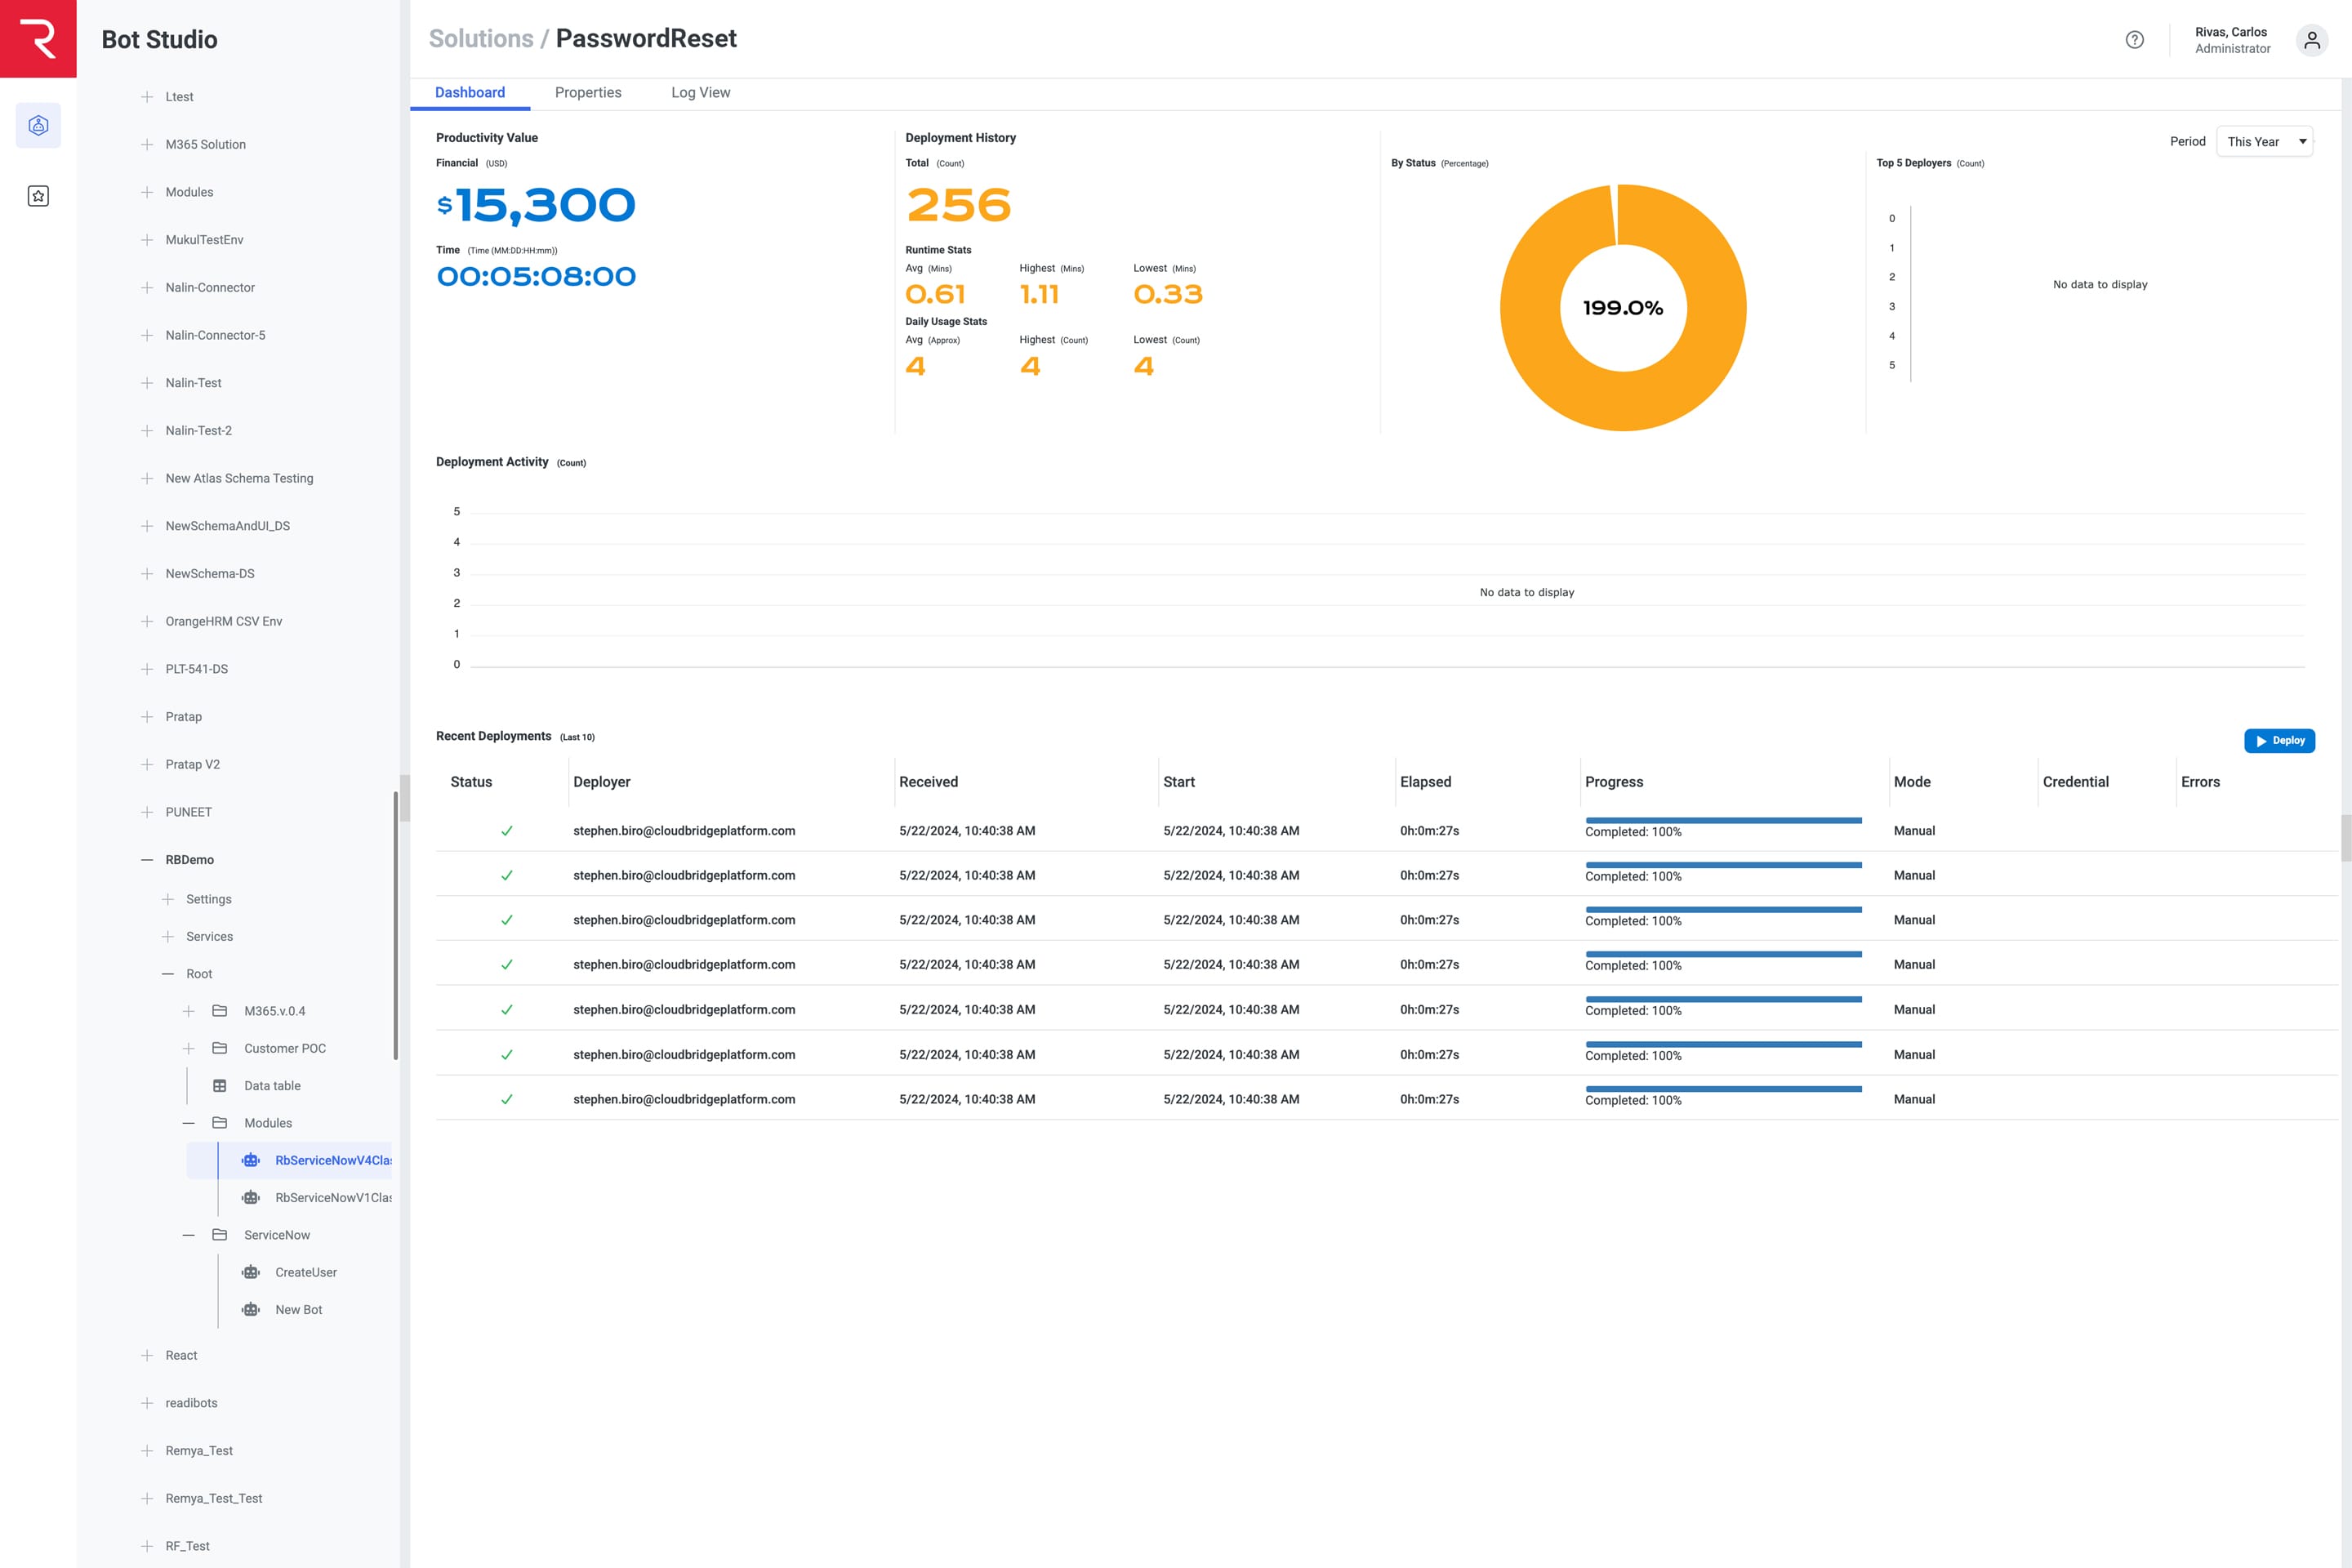
Task: Click the red R logo icon
Action: 38,38
